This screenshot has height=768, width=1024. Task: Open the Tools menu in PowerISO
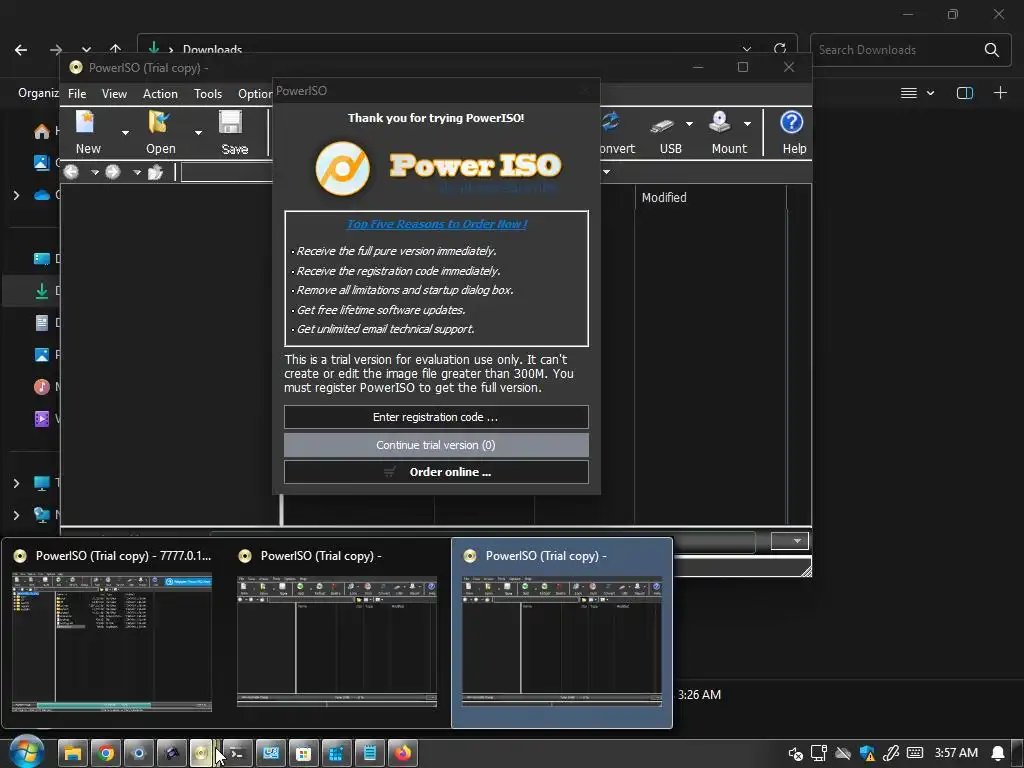(x=208, y=93)
